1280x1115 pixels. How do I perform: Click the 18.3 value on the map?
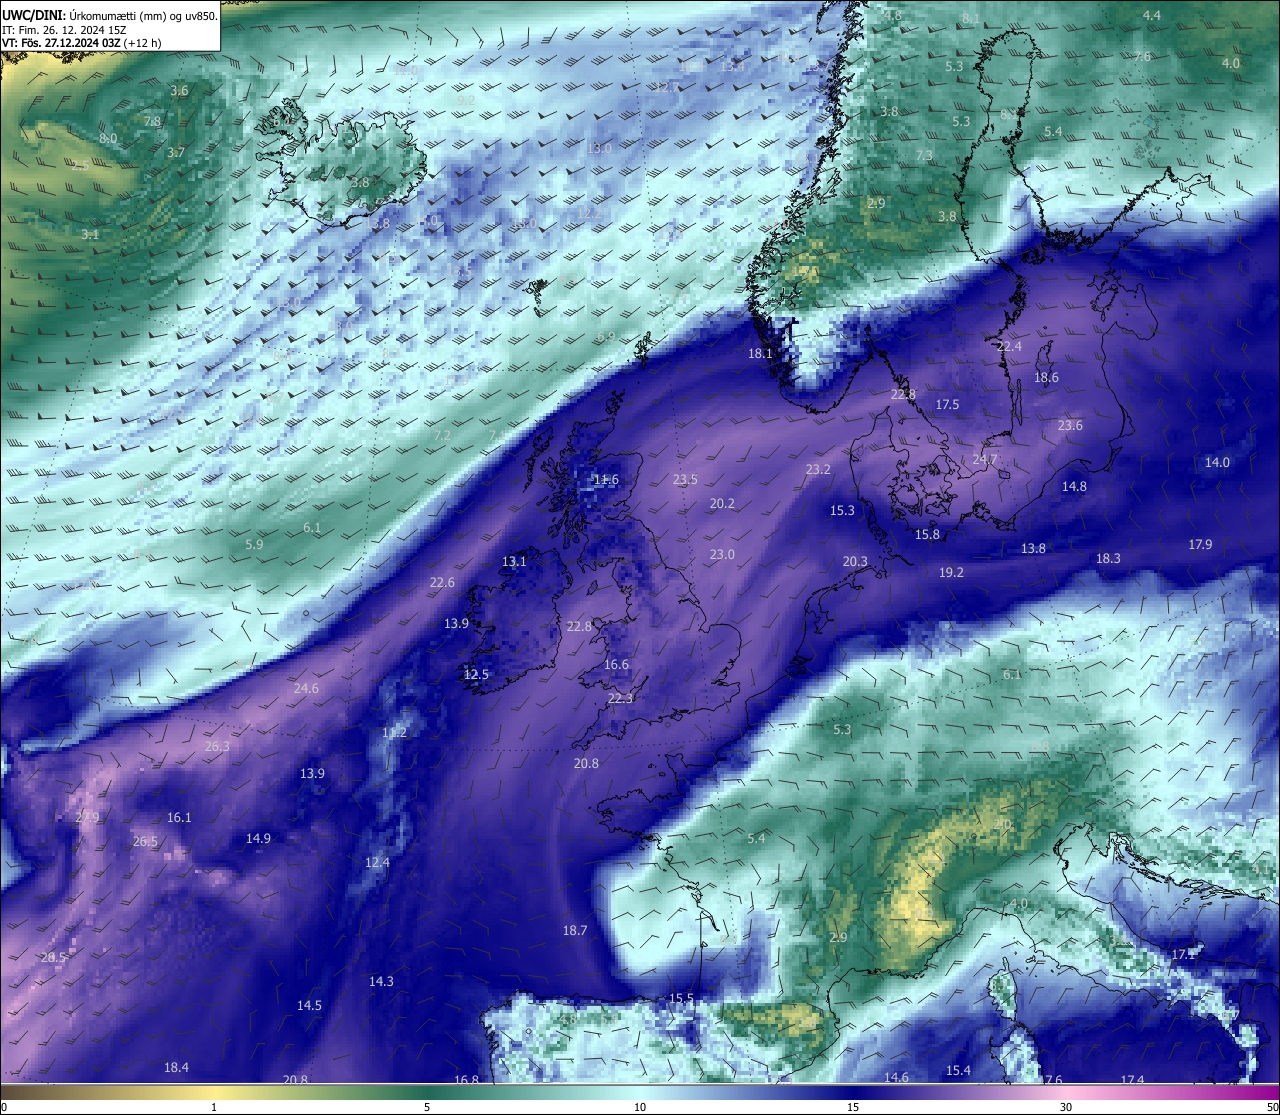coord(1108,558)
